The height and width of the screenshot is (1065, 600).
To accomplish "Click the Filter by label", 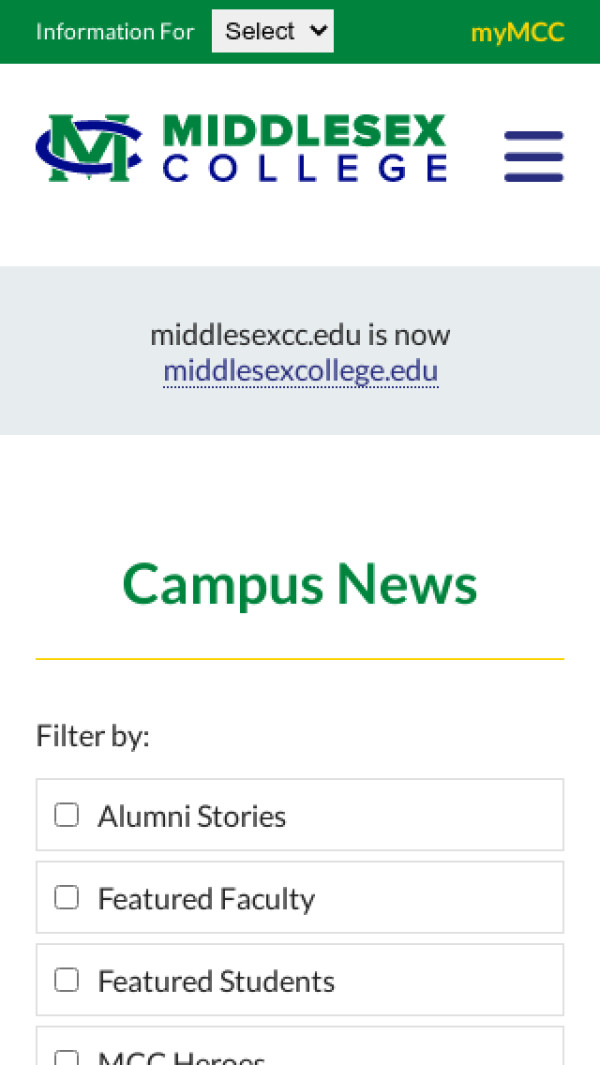I will click(93, 736).
